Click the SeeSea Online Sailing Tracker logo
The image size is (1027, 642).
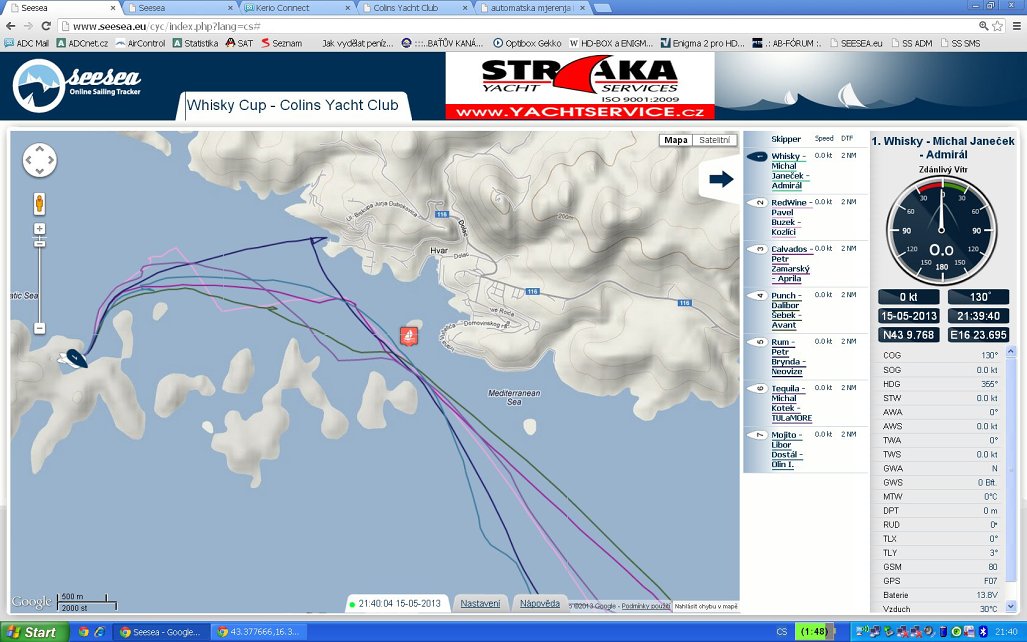click(78, 84)
